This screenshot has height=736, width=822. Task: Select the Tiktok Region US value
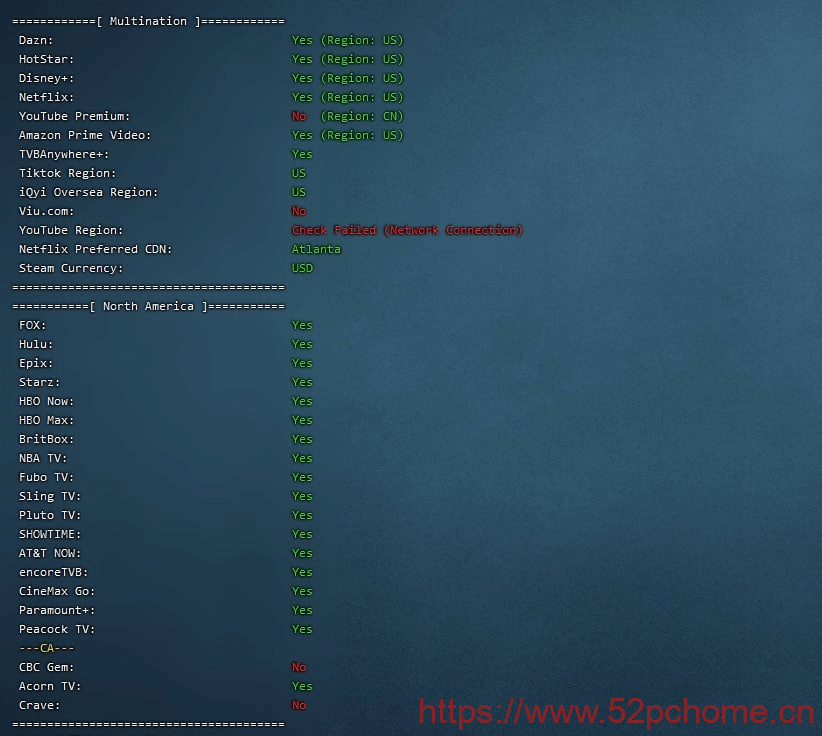point(299,173)
